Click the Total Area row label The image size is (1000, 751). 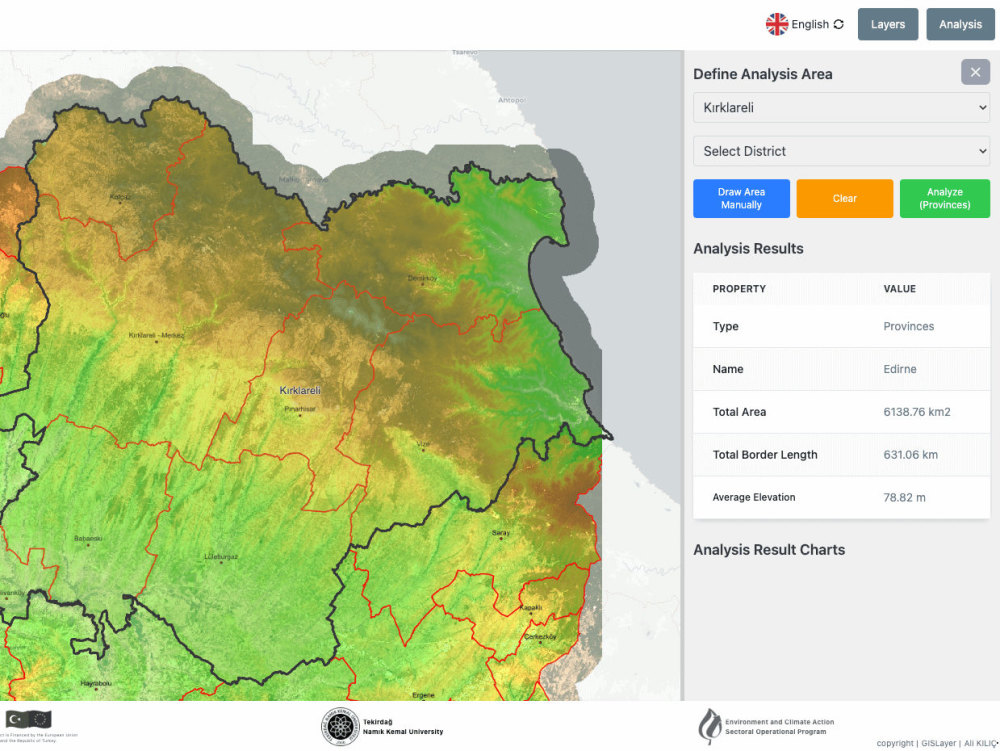(739, 412)
